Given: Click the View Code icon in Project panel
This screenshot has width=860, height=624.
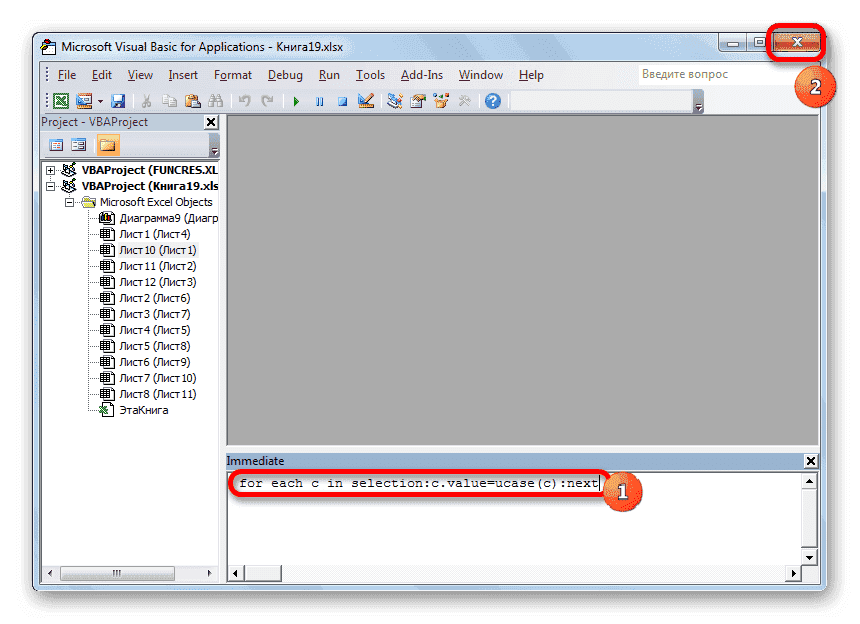Looking at the screenshot, I should (x=56, y=144).
